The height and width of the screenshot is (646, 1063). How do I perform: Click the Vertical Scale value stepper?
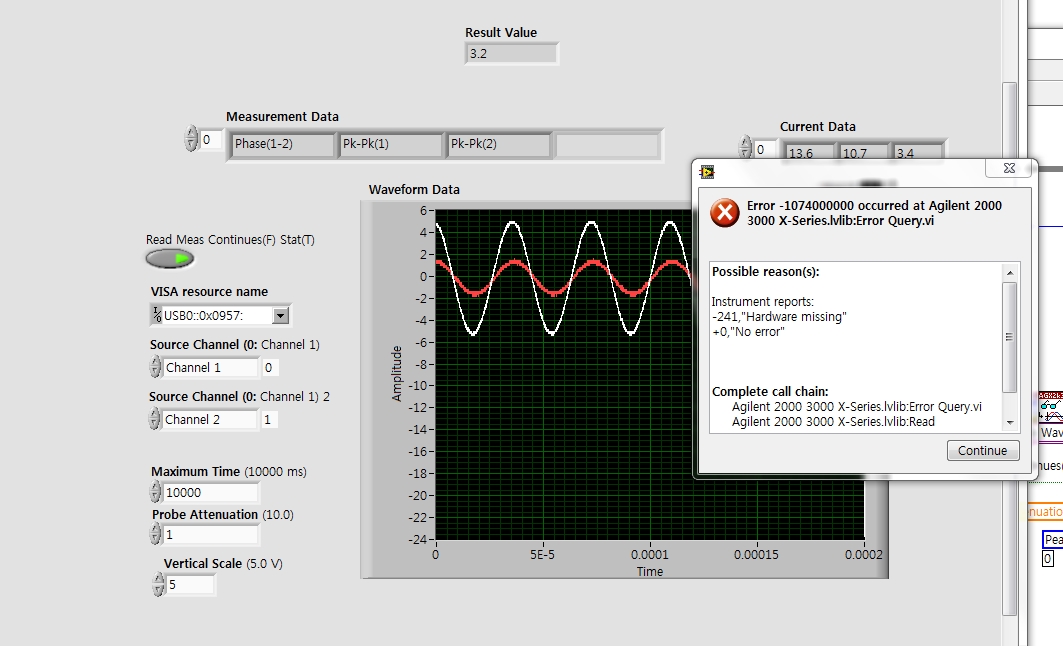pyautogui.click(x=158, y=584)
